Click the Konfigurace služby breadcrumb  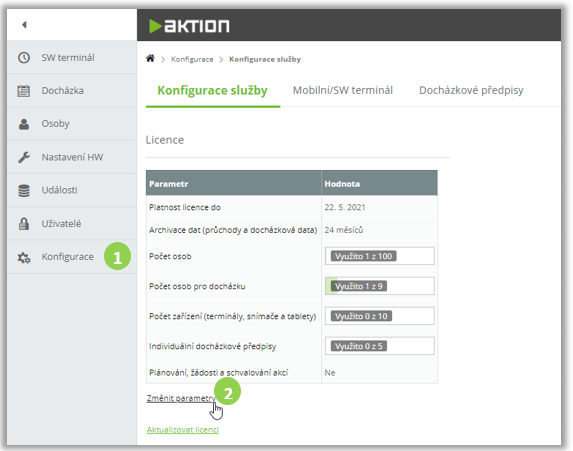(x=265, y=59)
